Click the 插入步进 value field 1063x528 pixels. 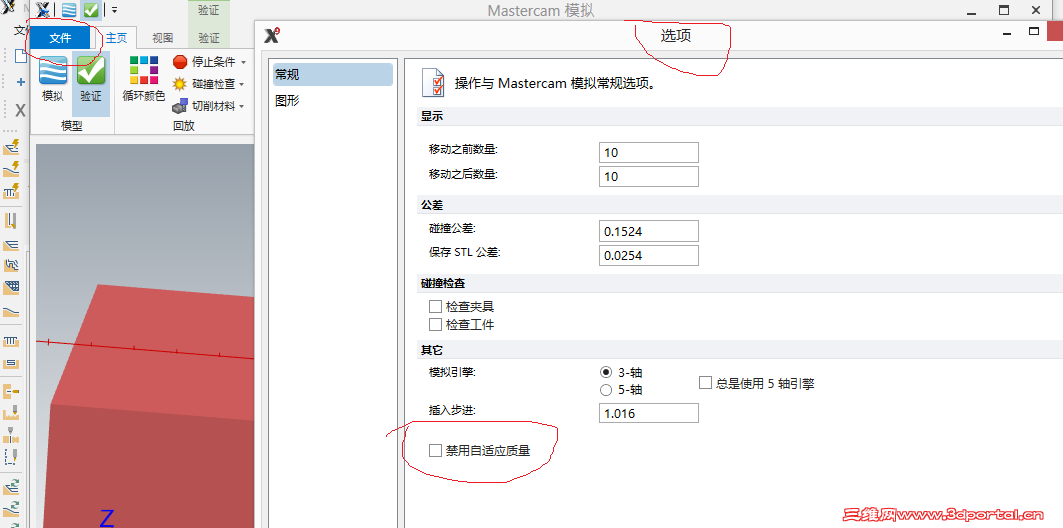(x=649, y=413)
